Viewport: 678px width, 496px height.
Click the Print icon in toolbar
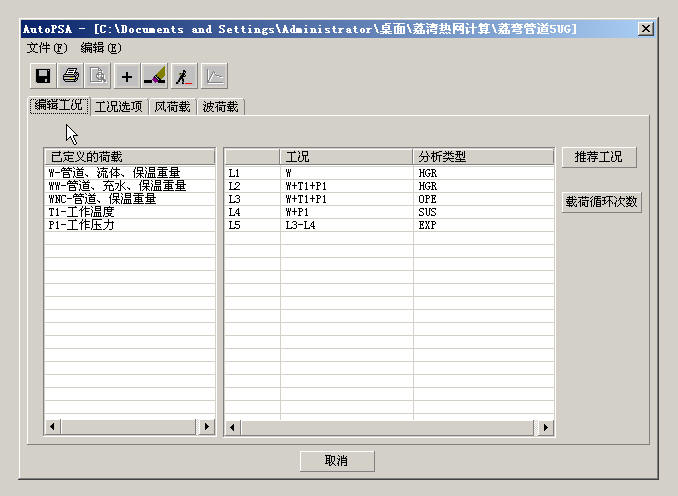point(71,76)
